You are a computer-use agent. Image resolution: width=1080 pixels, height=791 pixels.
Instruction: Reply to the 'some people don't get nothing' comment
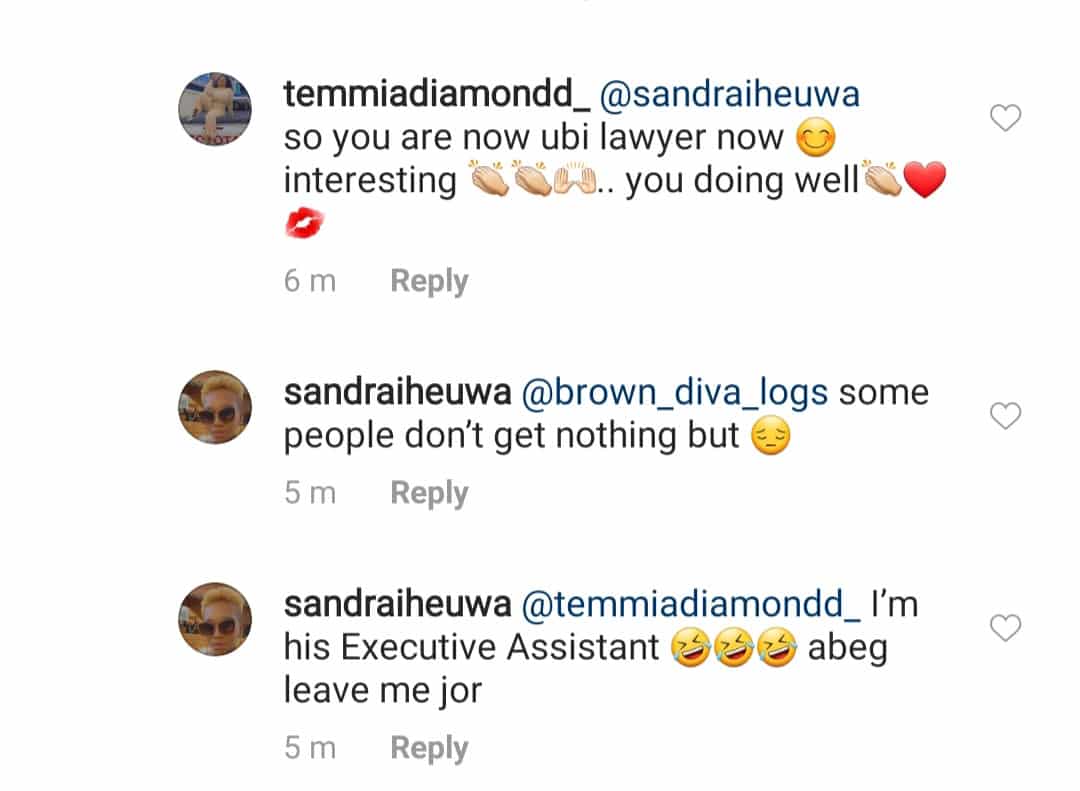tap(429, 493)
